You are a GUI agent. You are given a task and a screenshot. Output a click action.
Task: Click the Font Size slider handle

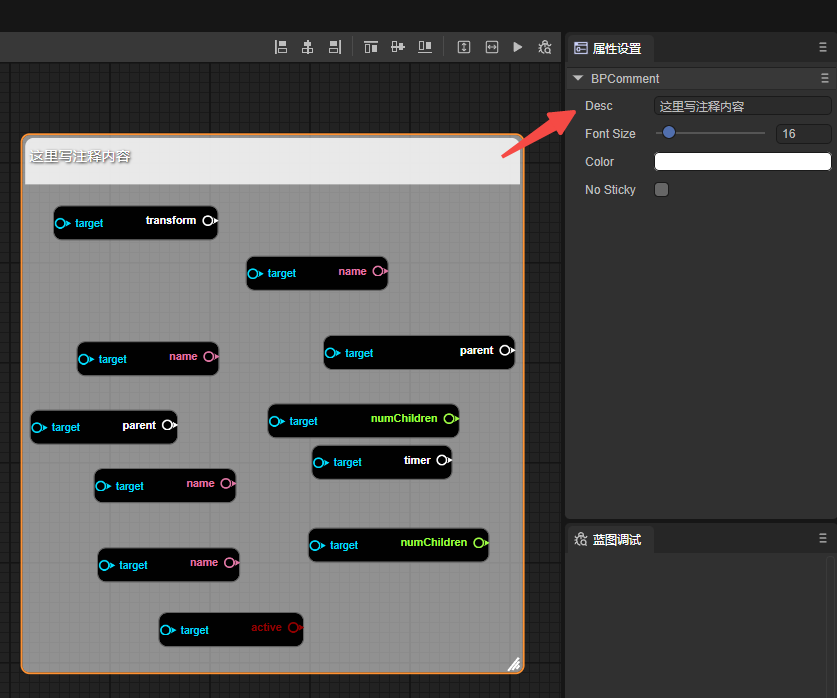coord(669,133)
